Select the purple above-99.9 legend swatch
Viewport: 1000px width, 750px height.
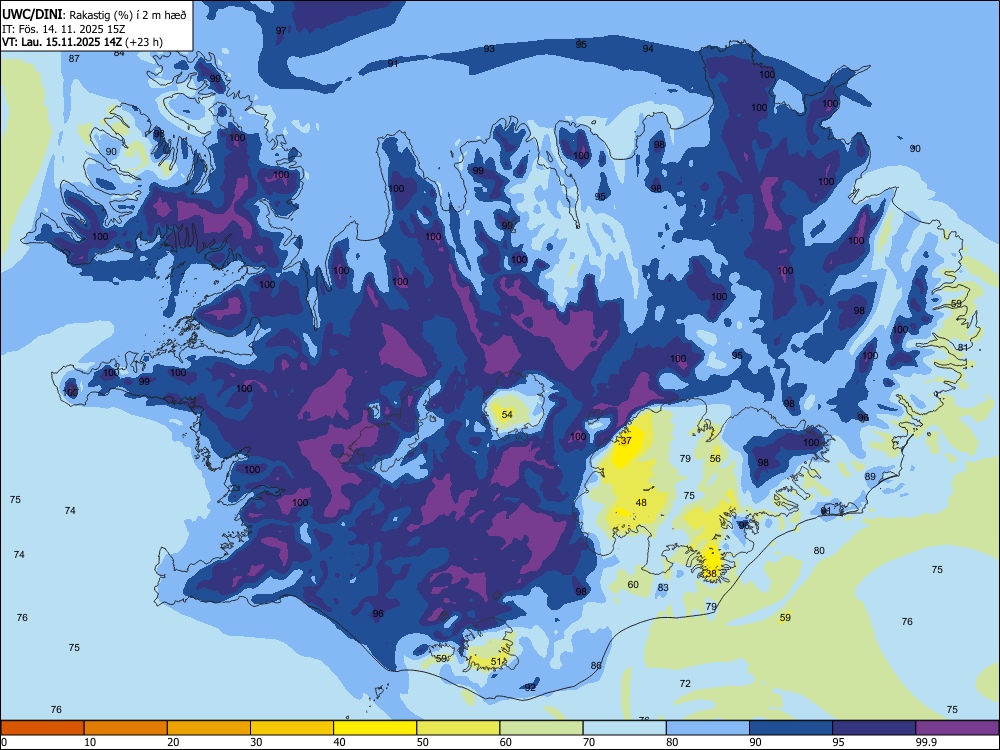tap(957, 728)
